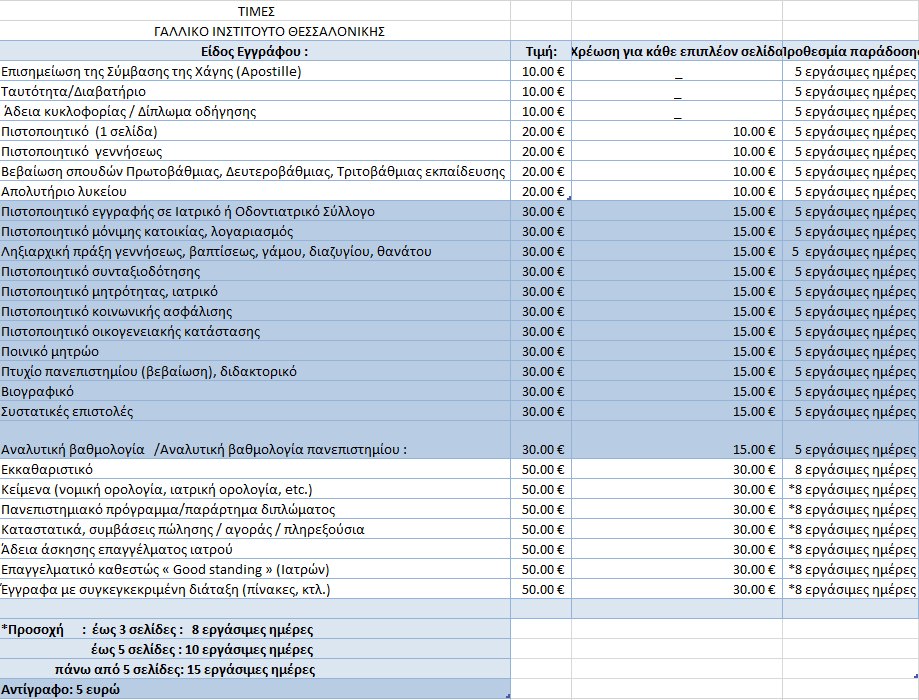Select the 30.00 € price for 'Ποινικό μητρώο'
This screenshot has height=700, width=919.
(543, 351)
